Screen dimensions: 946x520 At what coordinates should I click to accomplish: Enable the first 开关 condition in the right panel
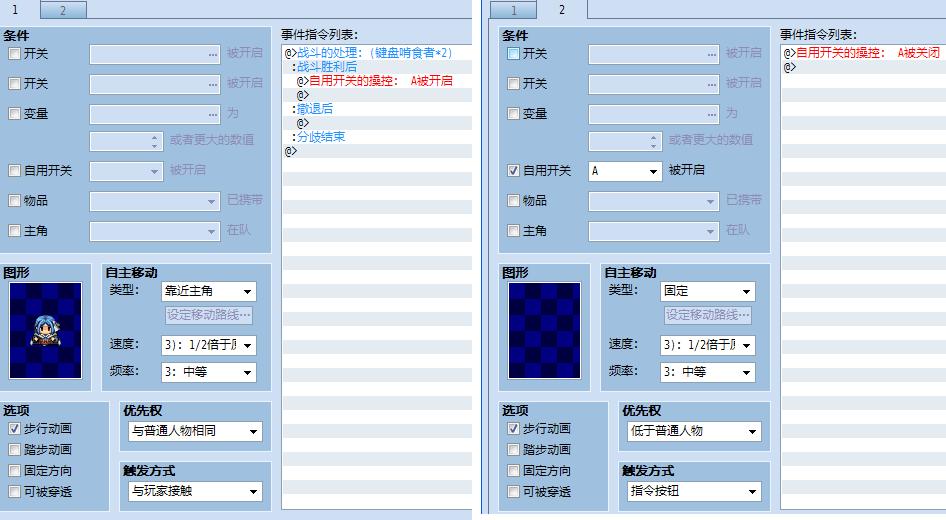point(513,54)
